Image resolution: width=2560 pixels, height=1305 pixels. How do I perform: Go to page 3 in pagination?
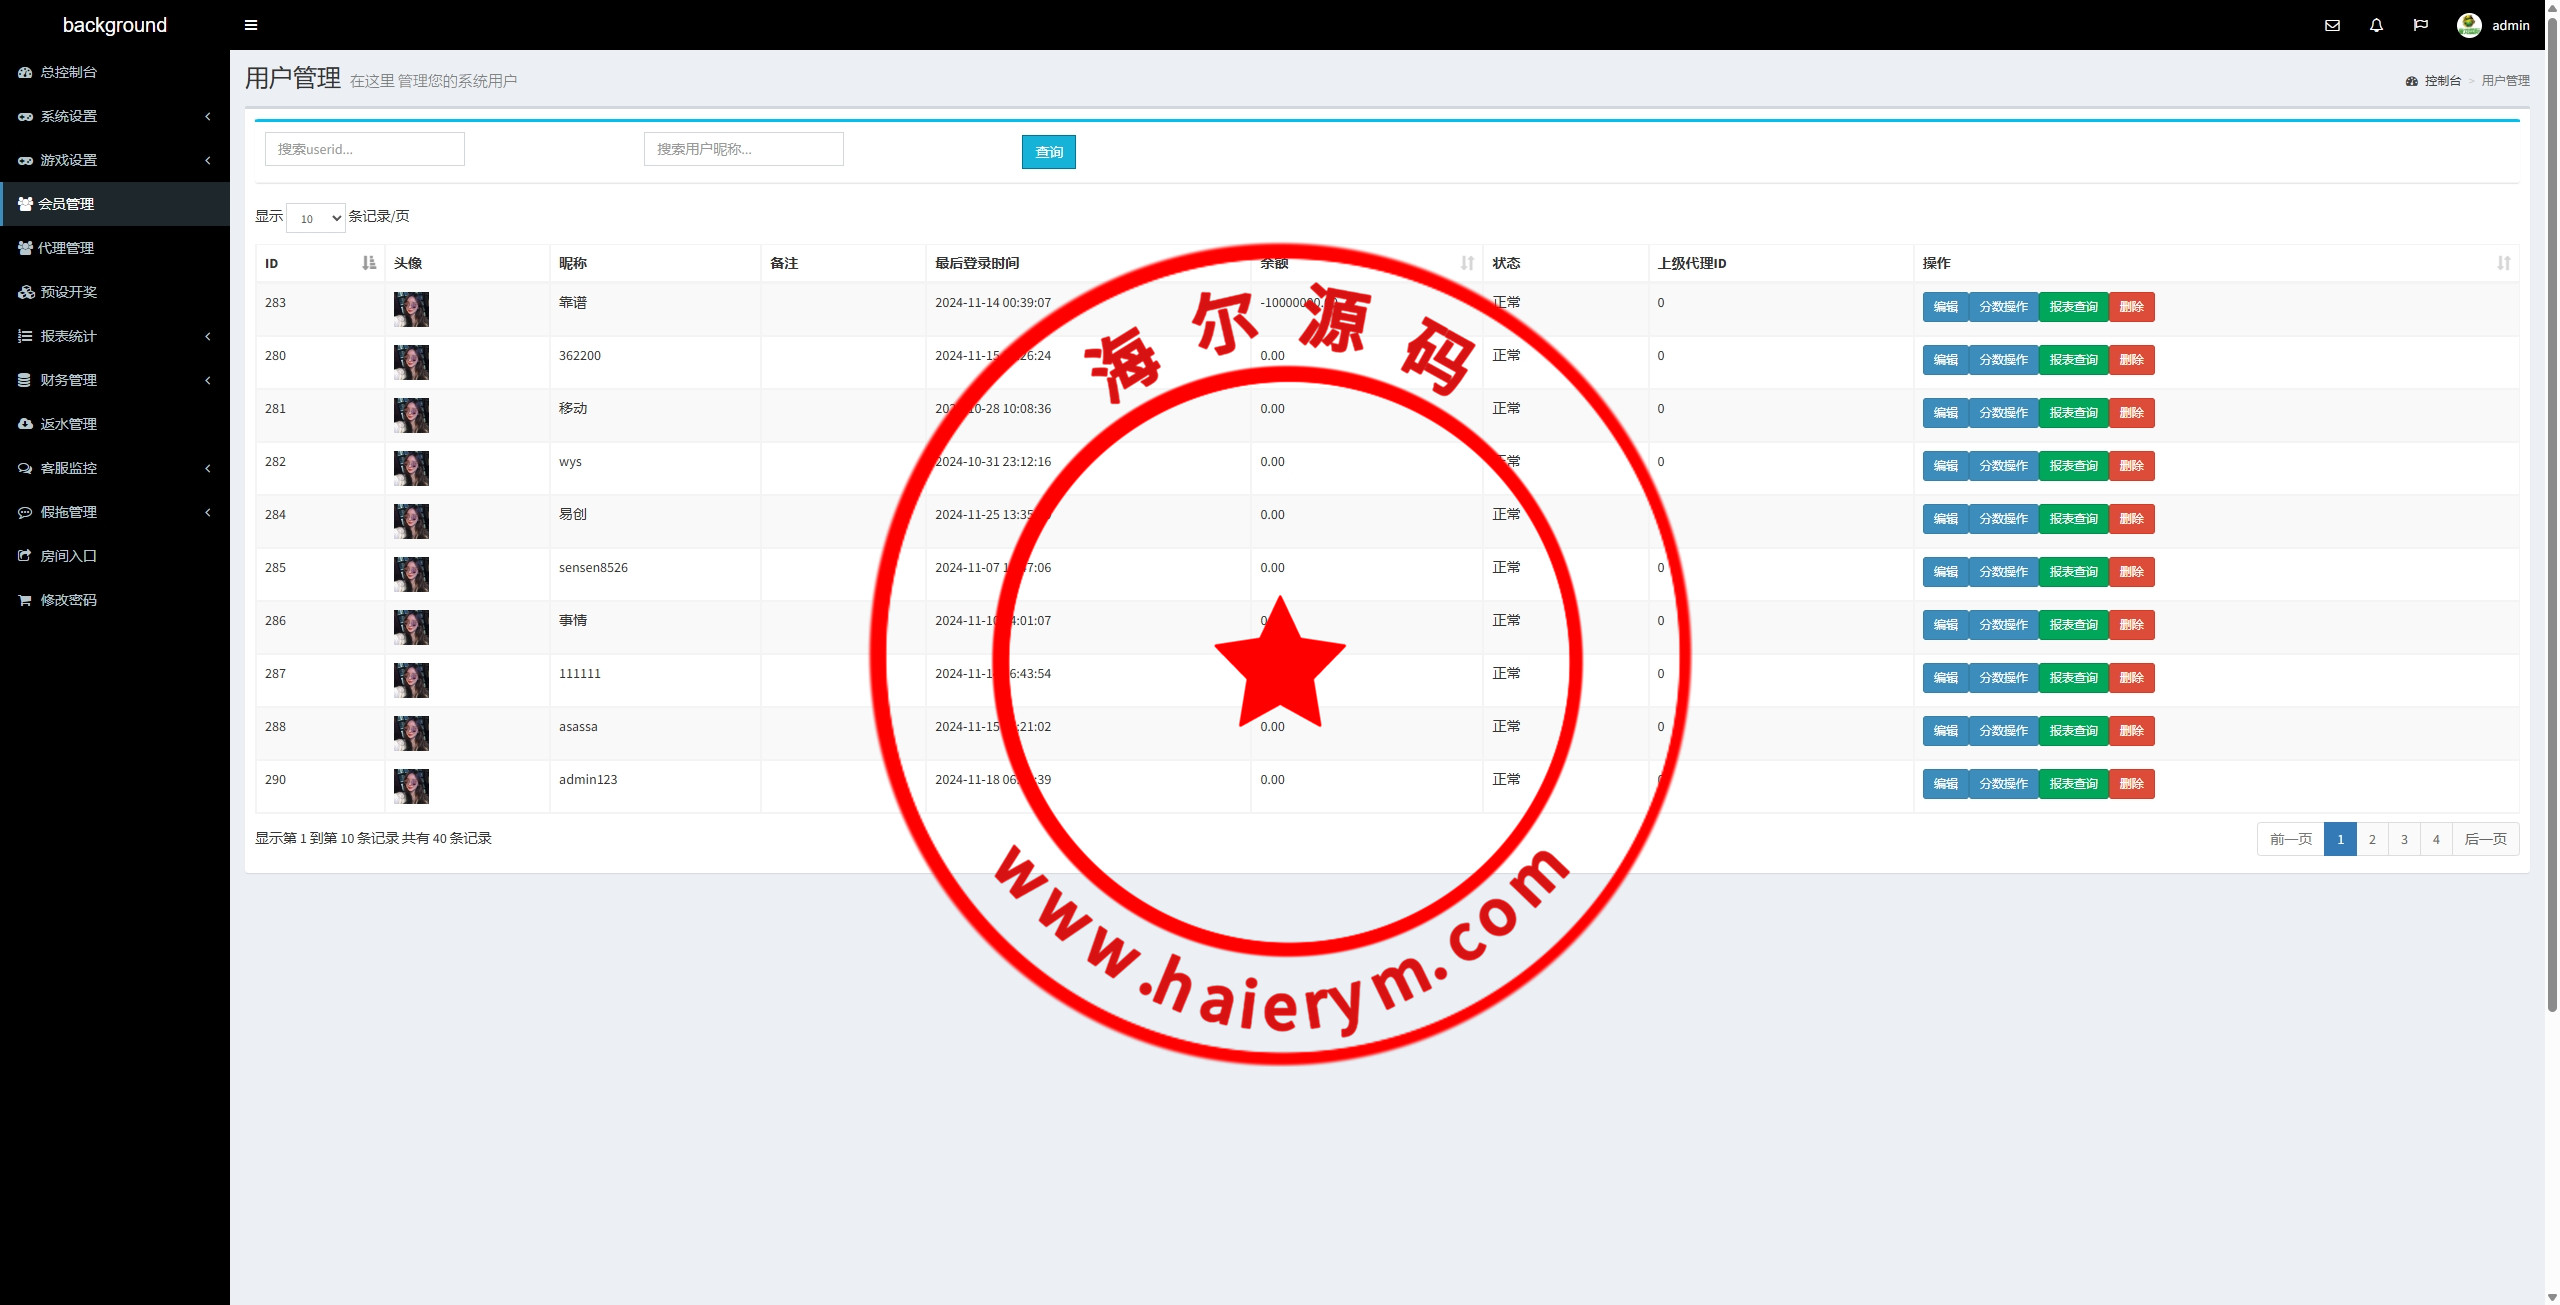[x=2404, y=839]
